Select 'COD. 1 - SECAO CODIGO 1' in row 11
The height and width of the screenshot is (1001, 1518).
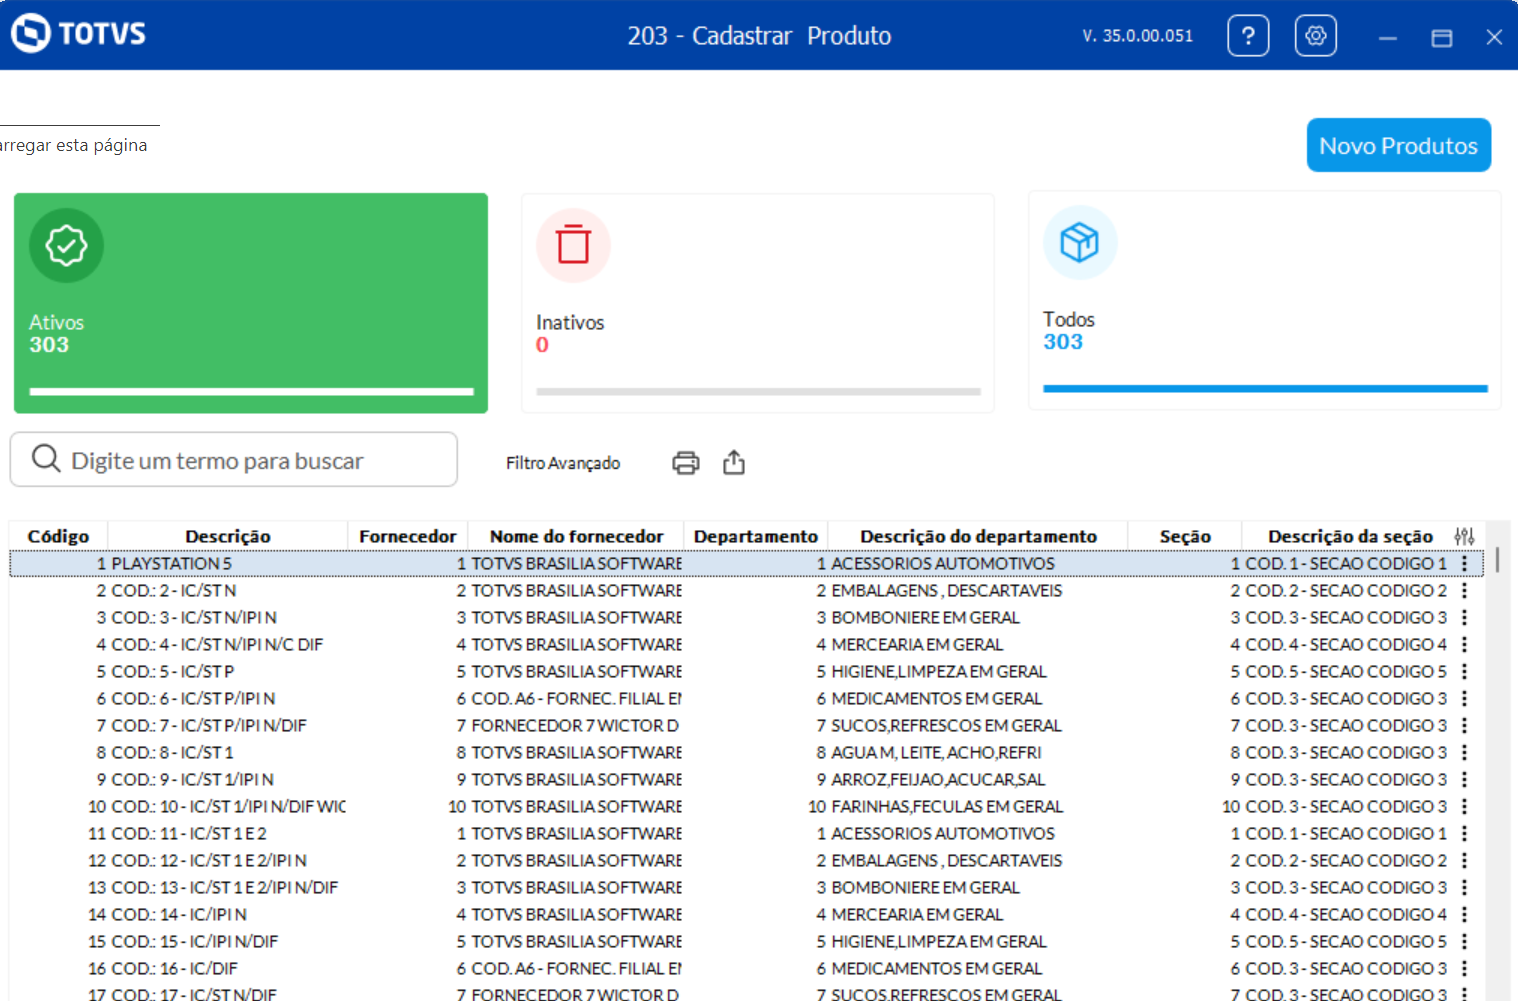[x=1346, y=834]
